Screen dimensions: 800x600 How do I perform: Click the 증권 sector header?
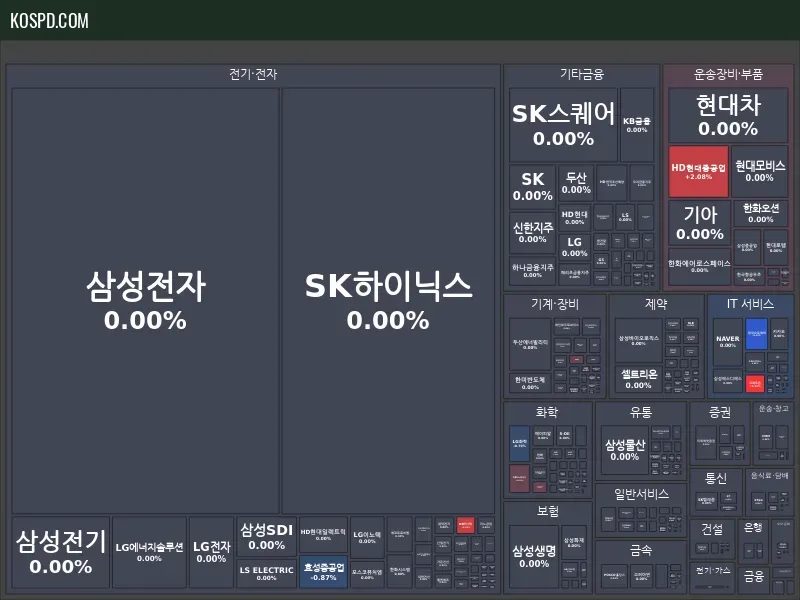[720, 412]
